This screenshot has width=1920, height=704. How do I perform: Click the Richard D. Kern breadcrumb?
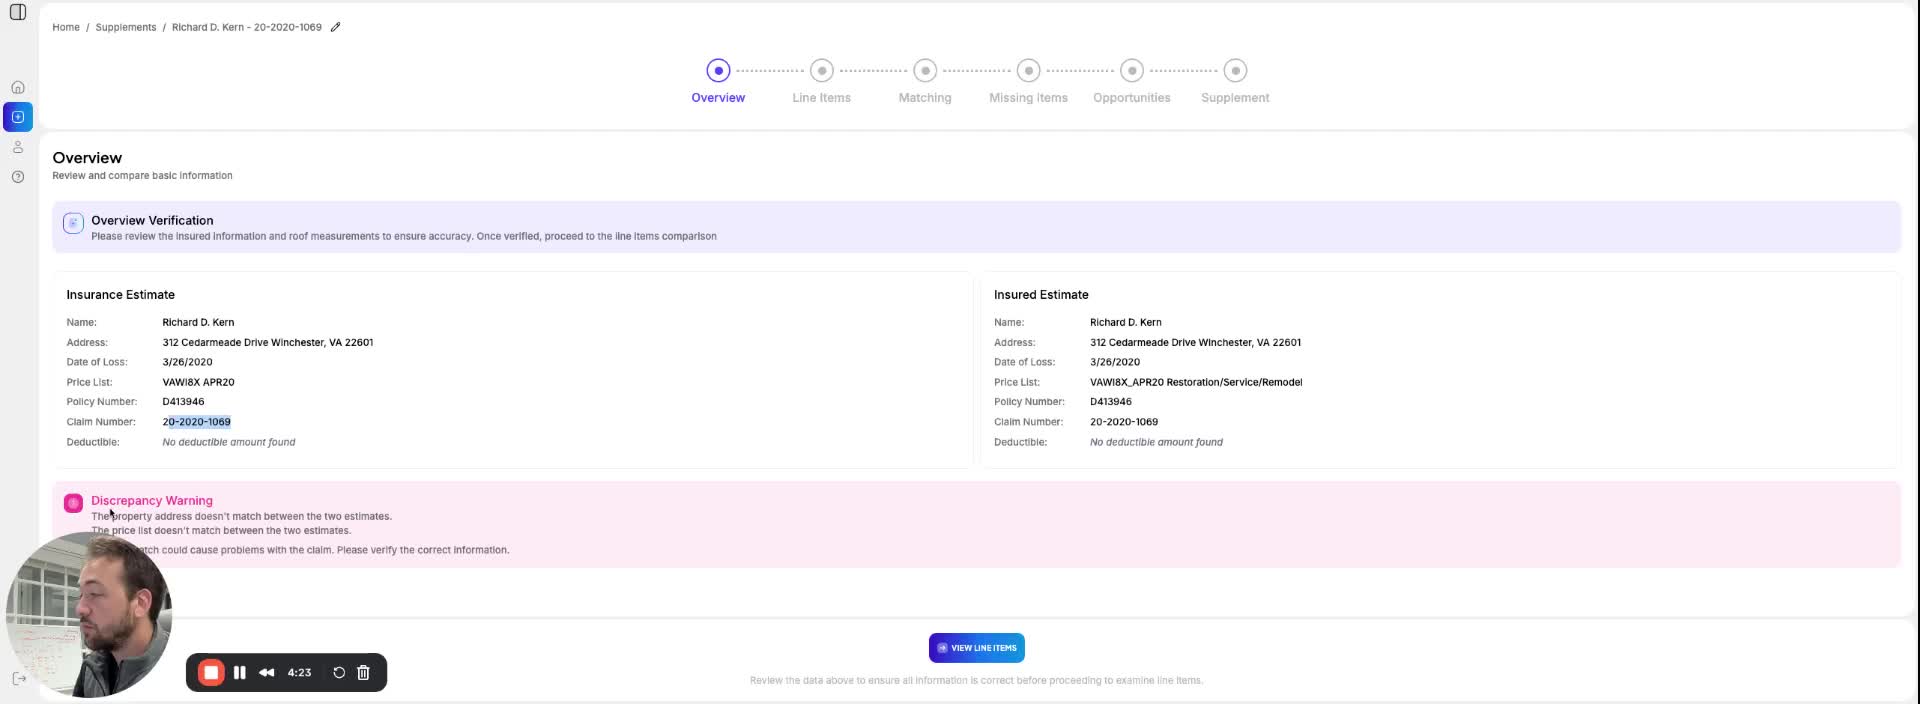(247, 27)
